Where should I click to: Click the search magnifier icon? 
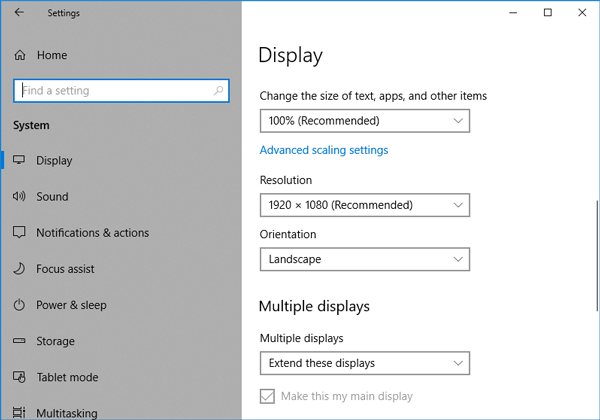[219, 90]
